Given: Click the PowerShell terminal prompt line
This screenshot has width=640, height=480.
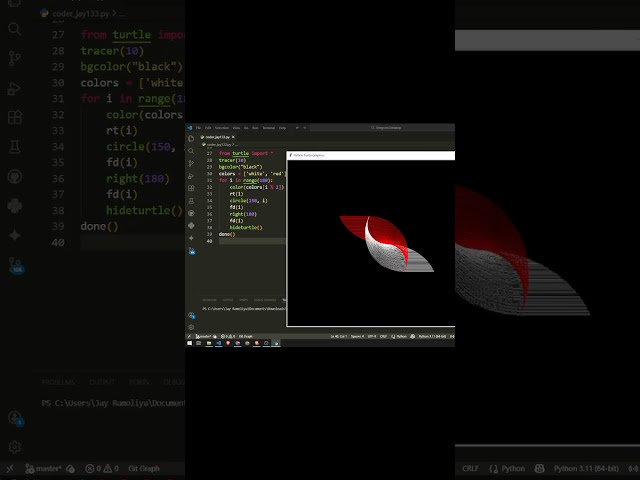Looking at the screenshot, I should (244, 309).
